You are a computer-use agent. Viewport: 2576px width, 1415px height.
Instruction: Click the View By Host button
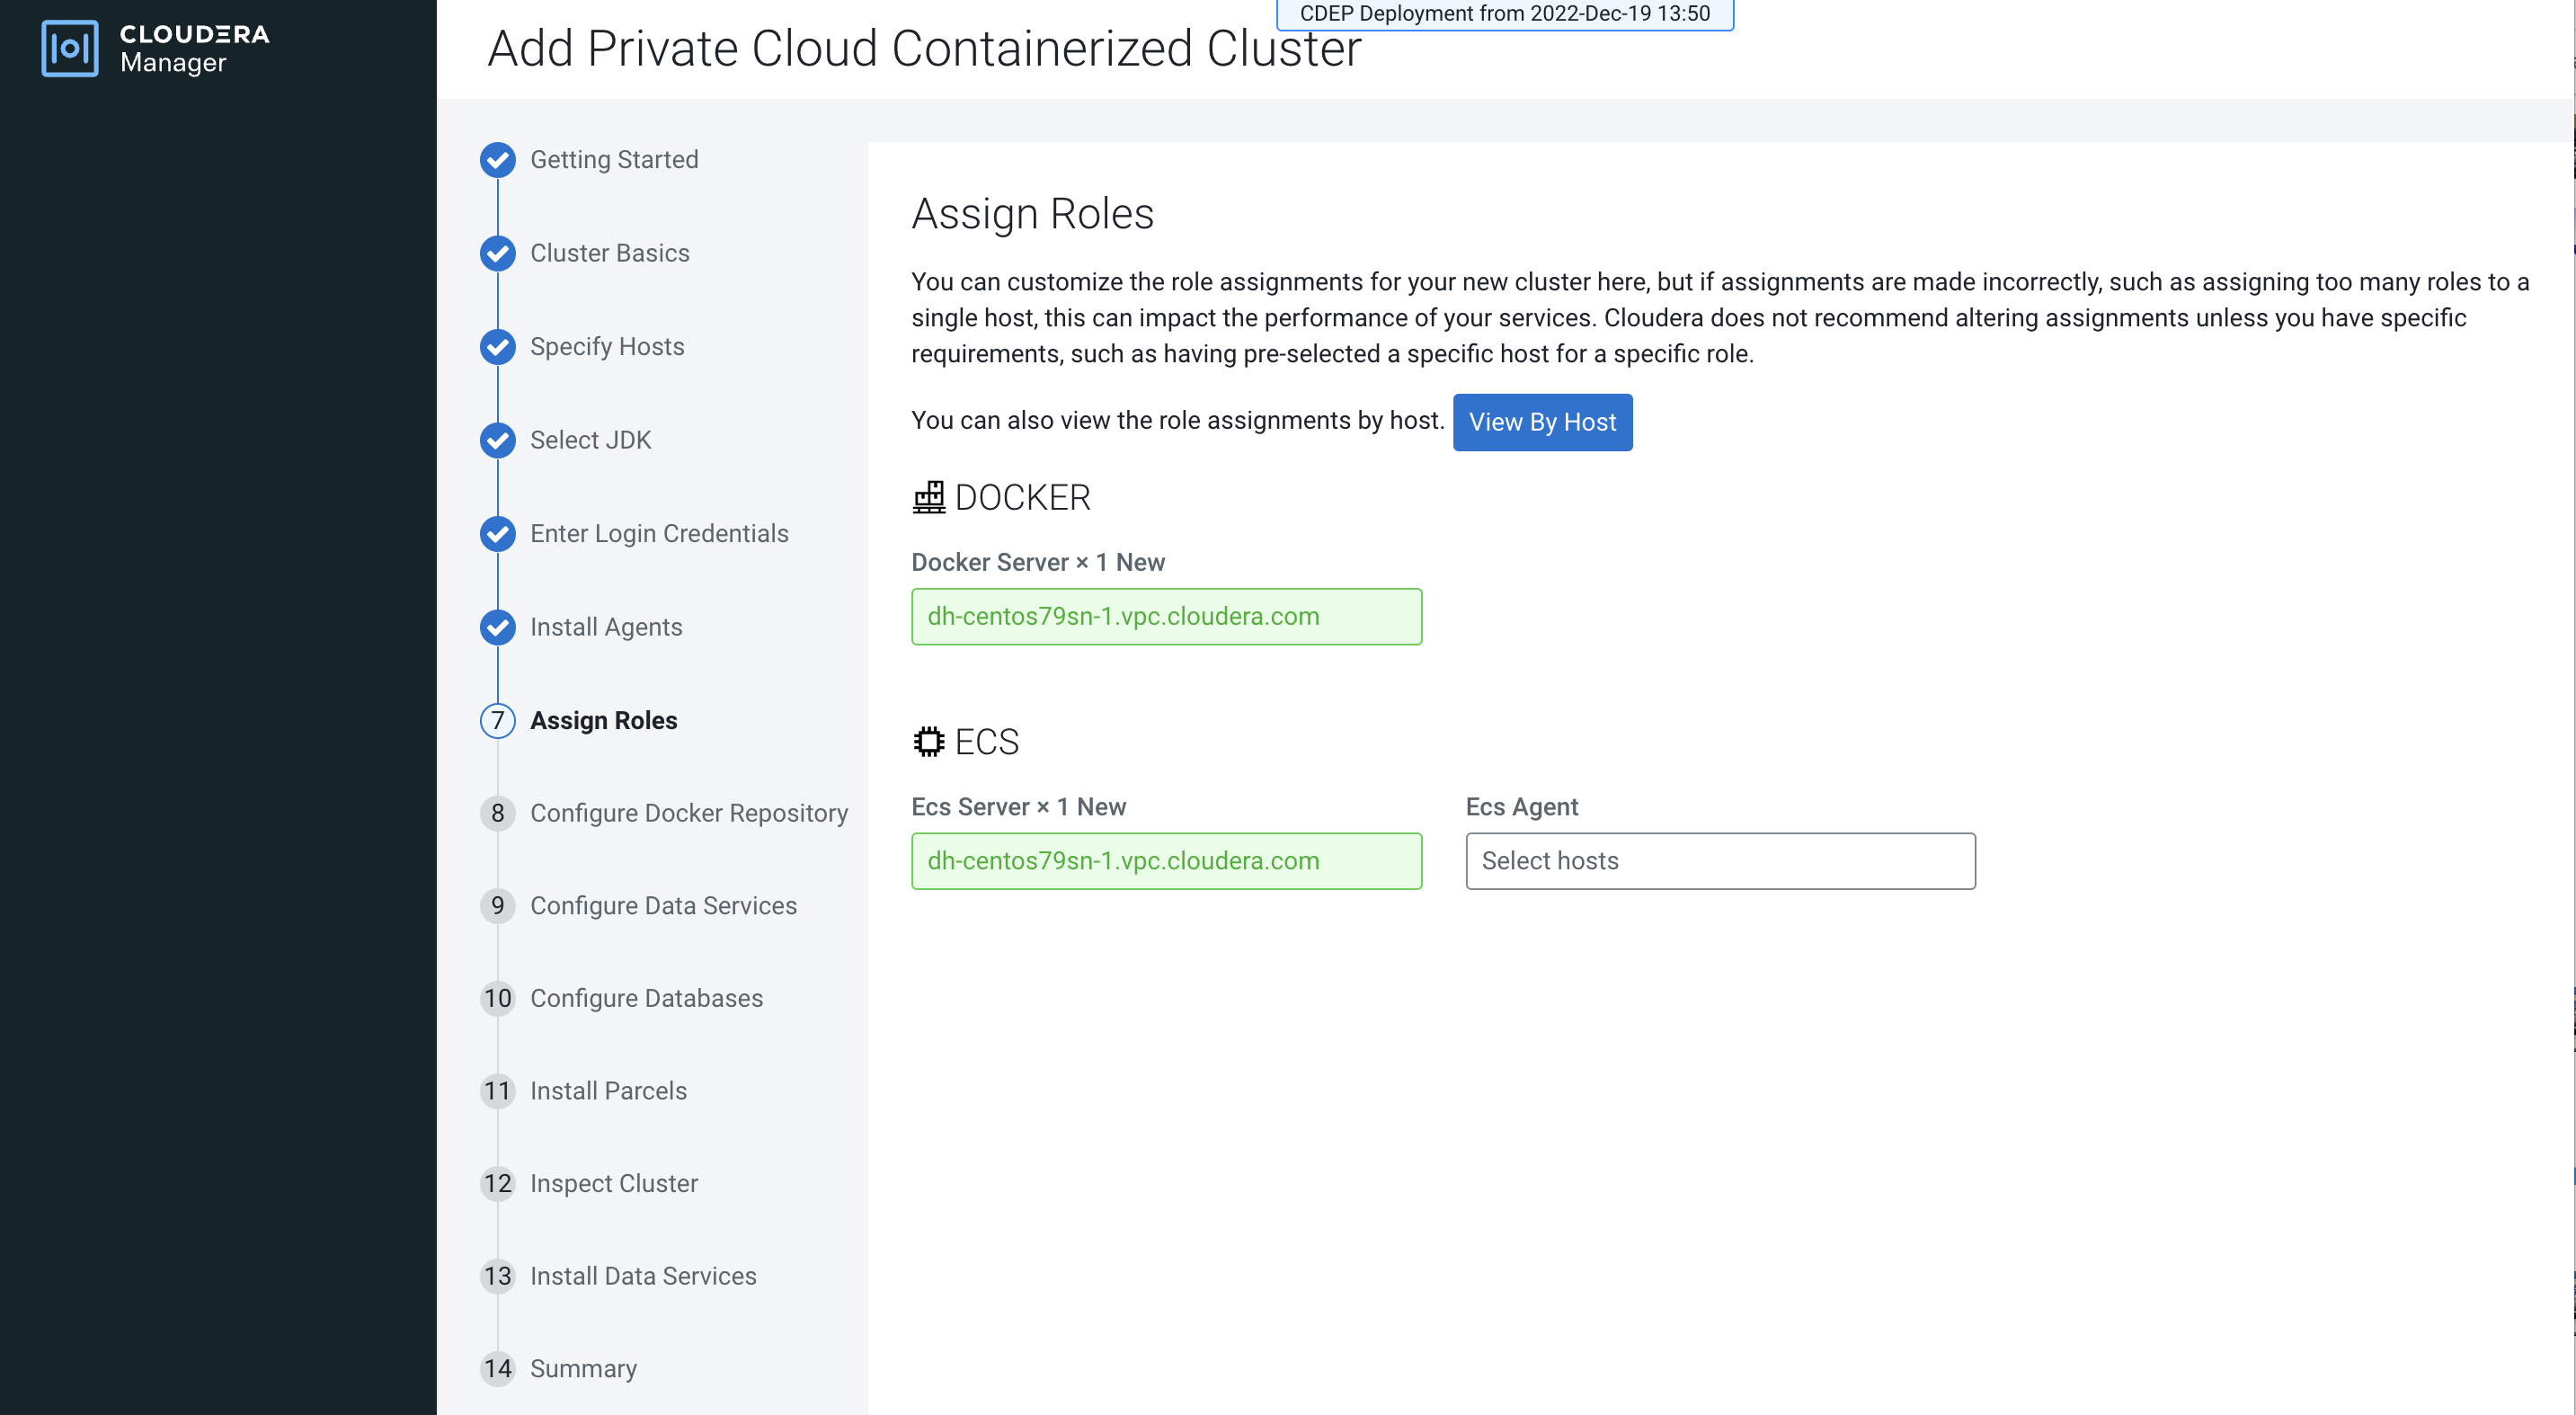(1541, 422)
